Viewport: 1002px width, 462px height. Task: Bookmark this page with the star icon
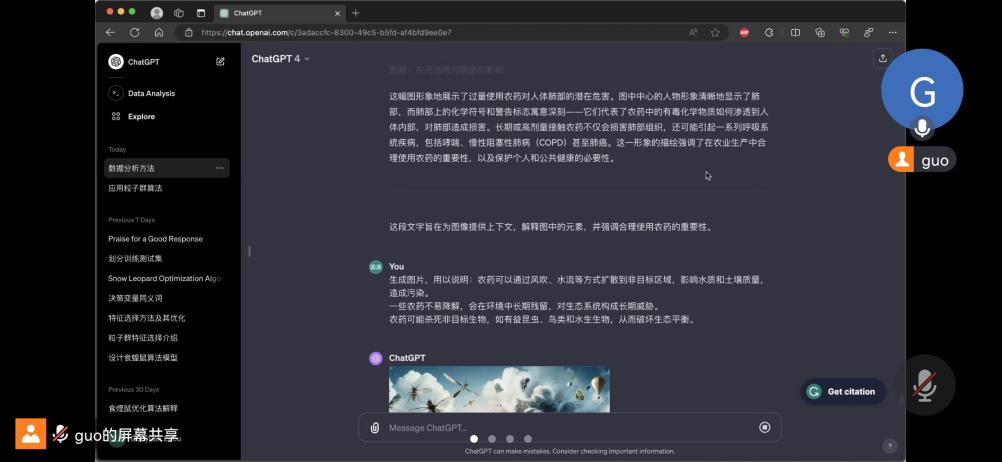point(715,32)
